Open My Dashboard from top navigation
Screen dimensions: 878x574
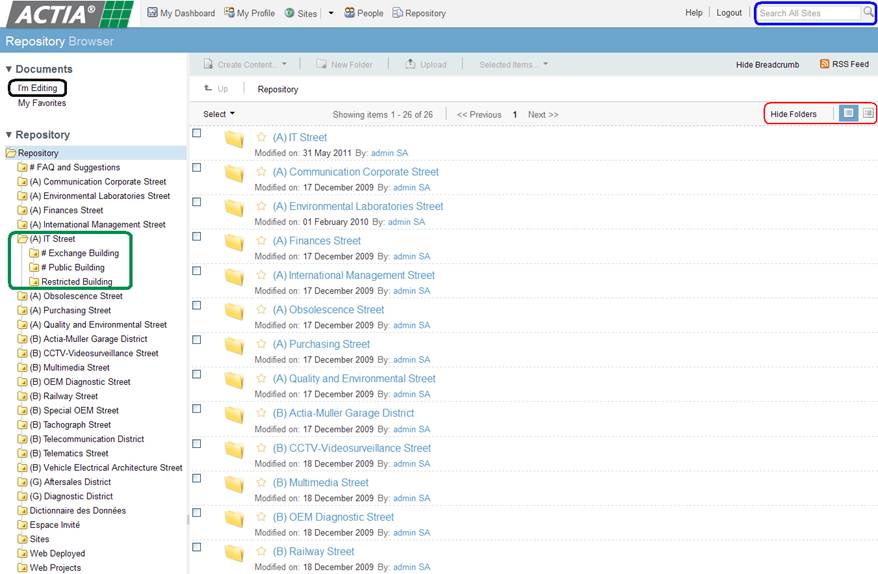point(181,13)
